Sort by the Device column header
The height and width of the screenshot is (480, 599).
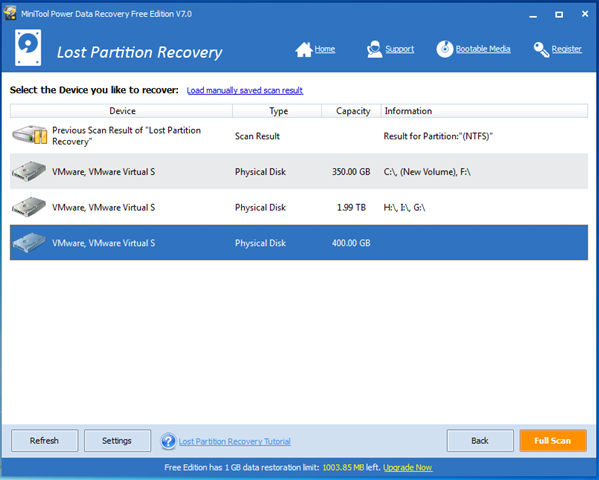click(x=121, y=111)
